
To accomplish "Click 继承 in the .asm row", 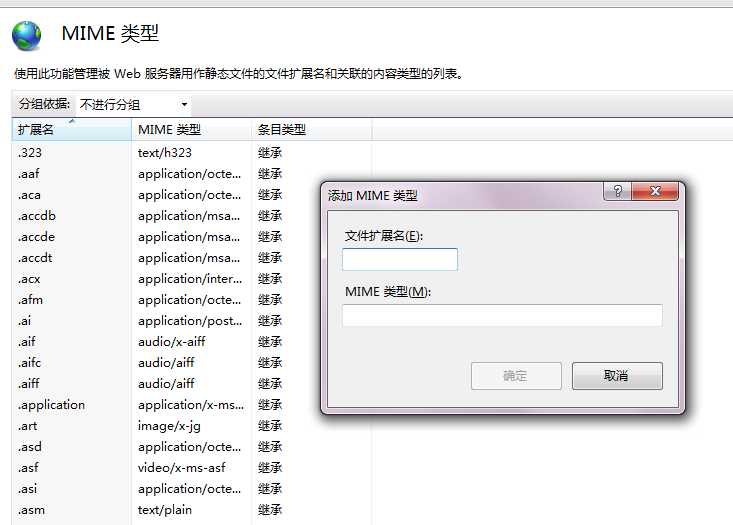I will [x=270, y=510].
